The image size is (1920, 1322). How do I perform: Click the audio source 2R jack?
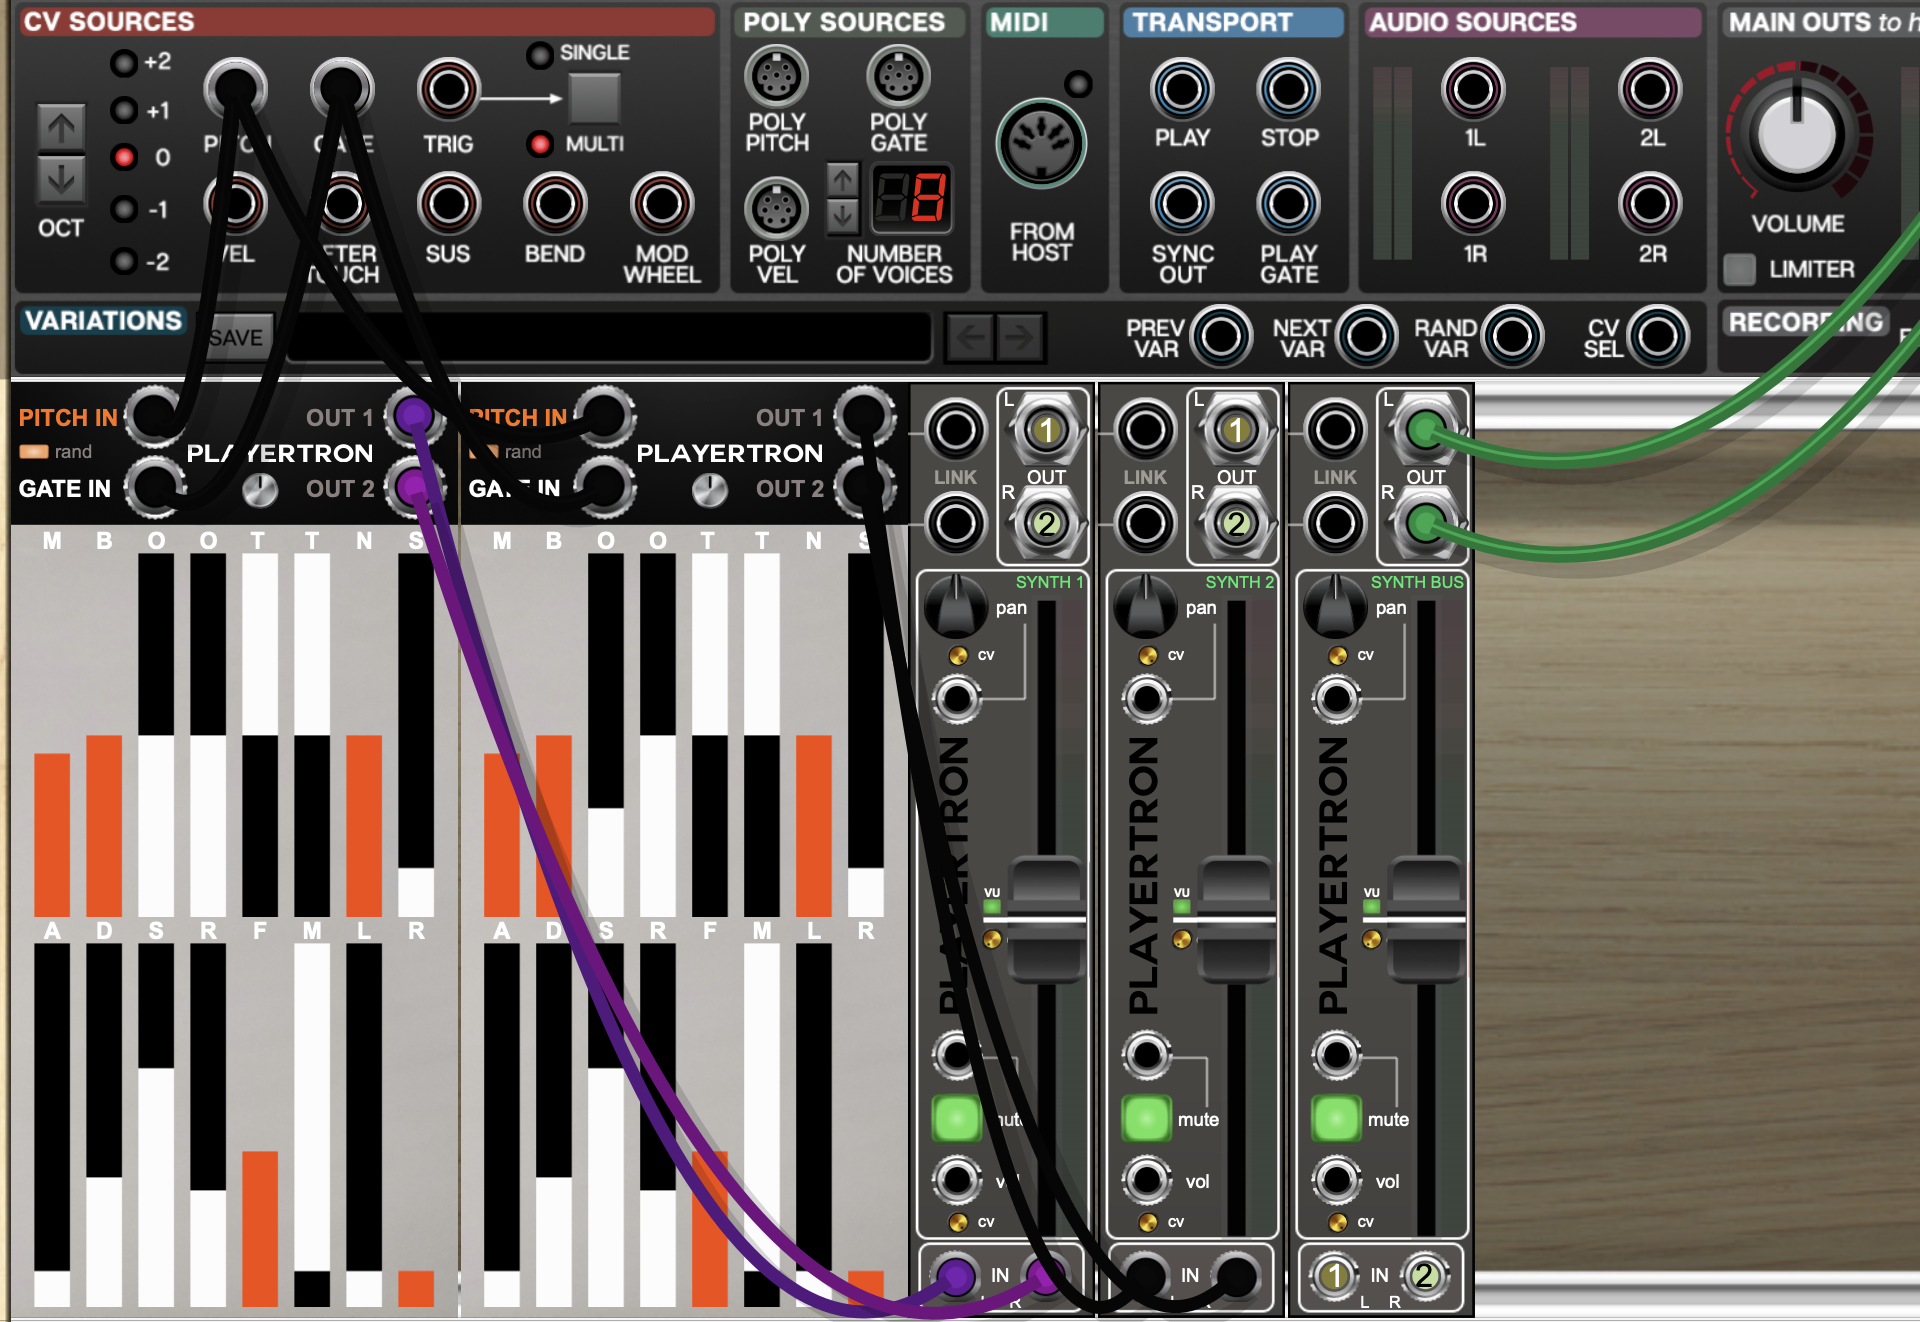point(1650,204)
